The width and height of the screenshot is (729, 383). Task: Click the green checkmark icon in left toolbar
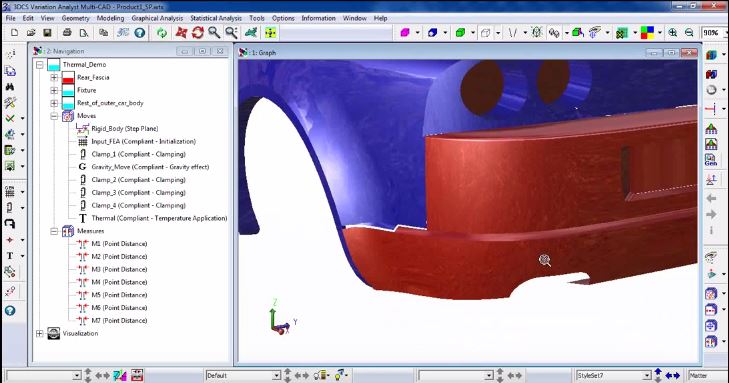[10, 119]
